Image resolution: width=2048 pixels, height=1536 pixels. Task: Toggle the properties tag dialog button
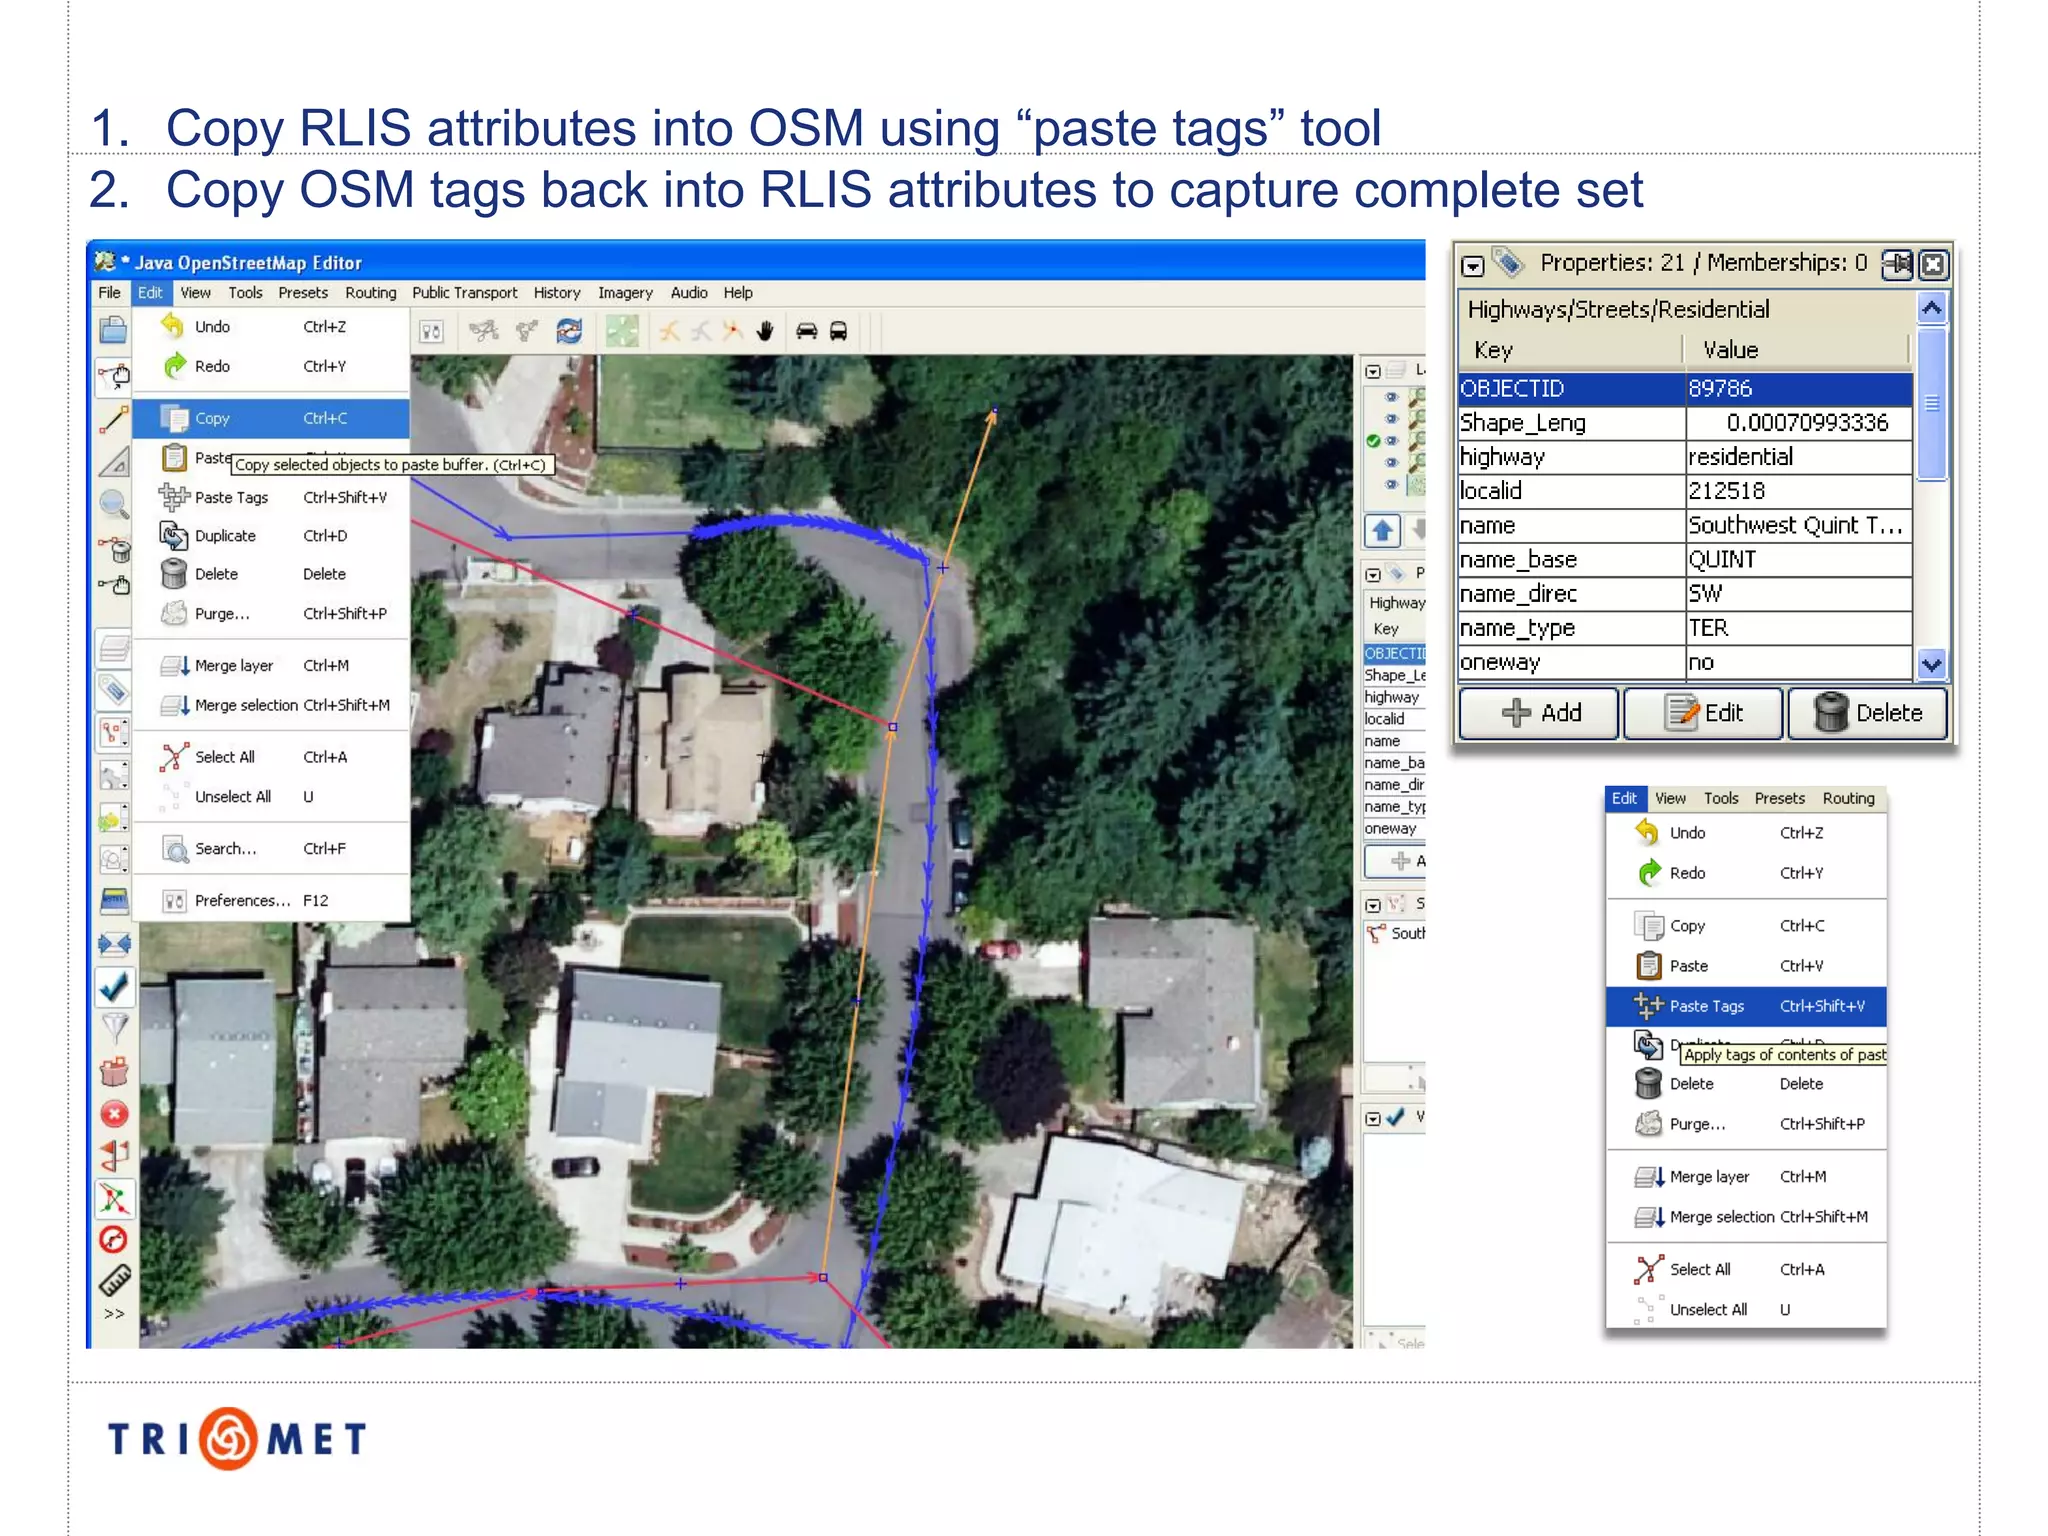tap(114, 690)
